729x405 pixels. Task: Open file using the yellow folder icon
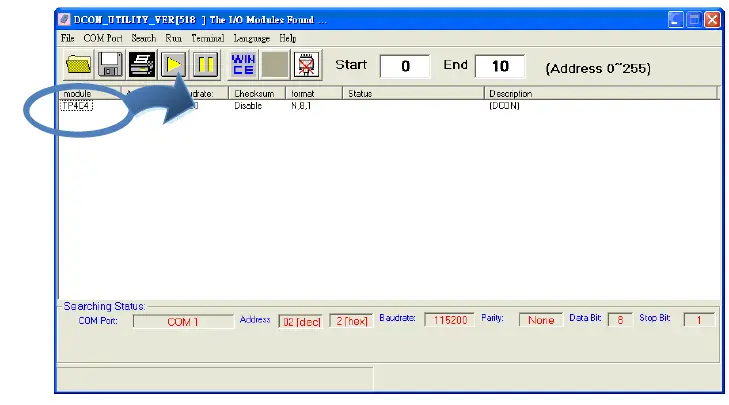coord(79,64)
